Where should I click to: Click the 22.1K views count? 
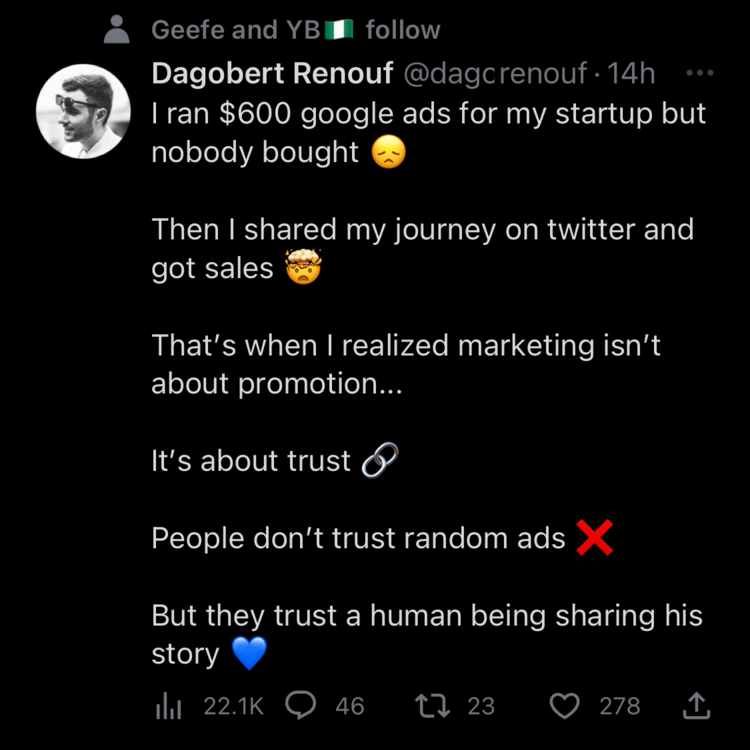[233, 706]
